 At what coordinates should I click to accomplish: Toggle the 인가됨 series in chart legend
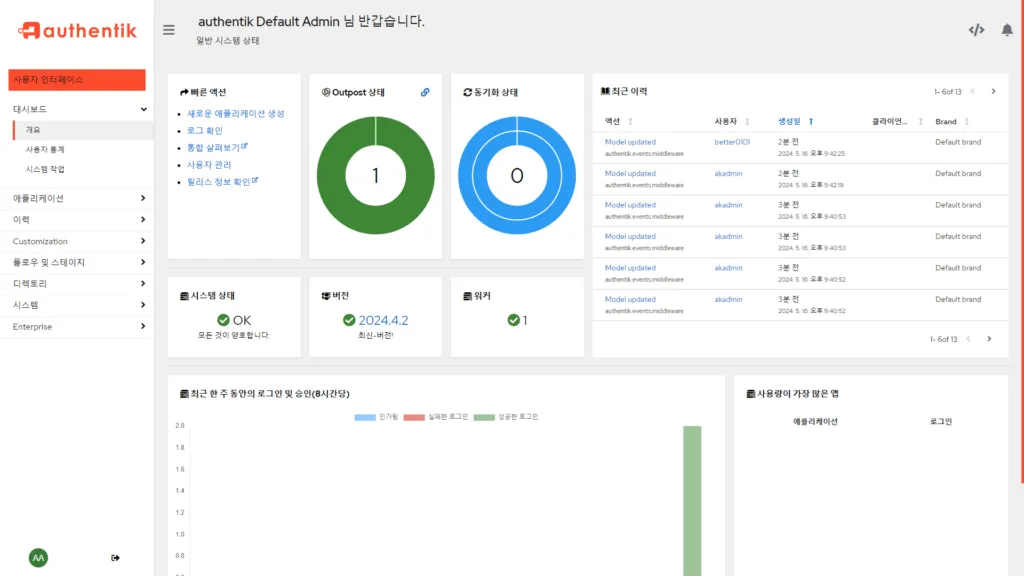[374, 416]
